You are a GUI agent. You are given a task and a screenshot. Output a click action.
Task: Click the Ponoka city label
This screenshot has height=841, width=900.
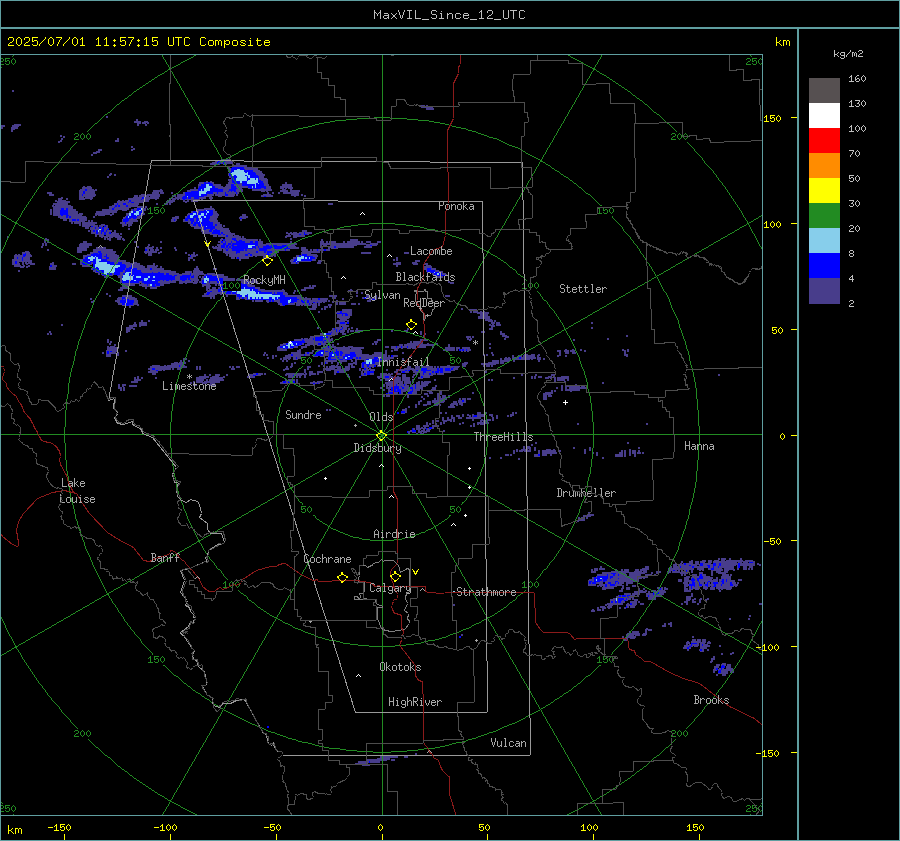pos(456,206)
